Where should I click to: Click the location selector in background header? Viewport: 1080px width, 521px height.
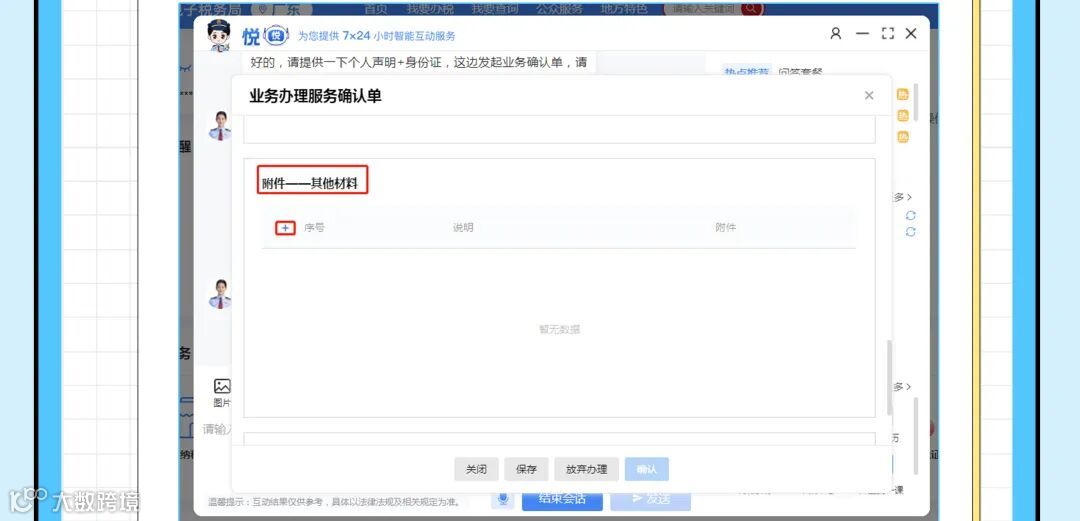(x=282, y=10)
